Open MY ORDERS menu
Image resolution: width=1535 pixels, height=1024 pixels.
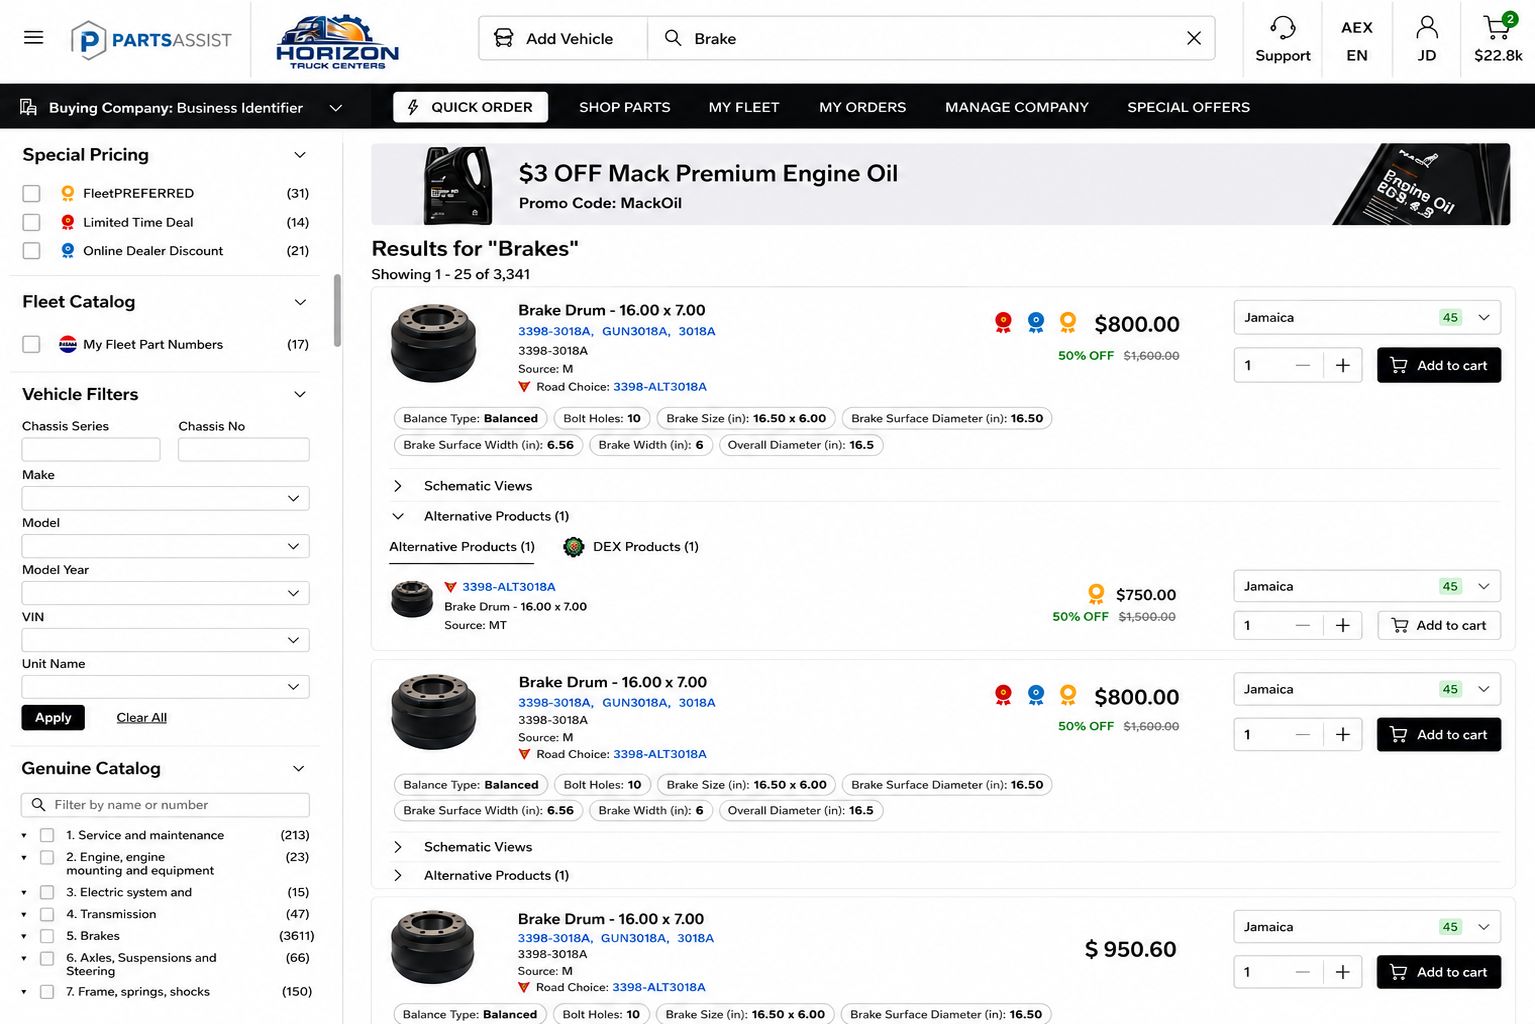pos(862,107)
